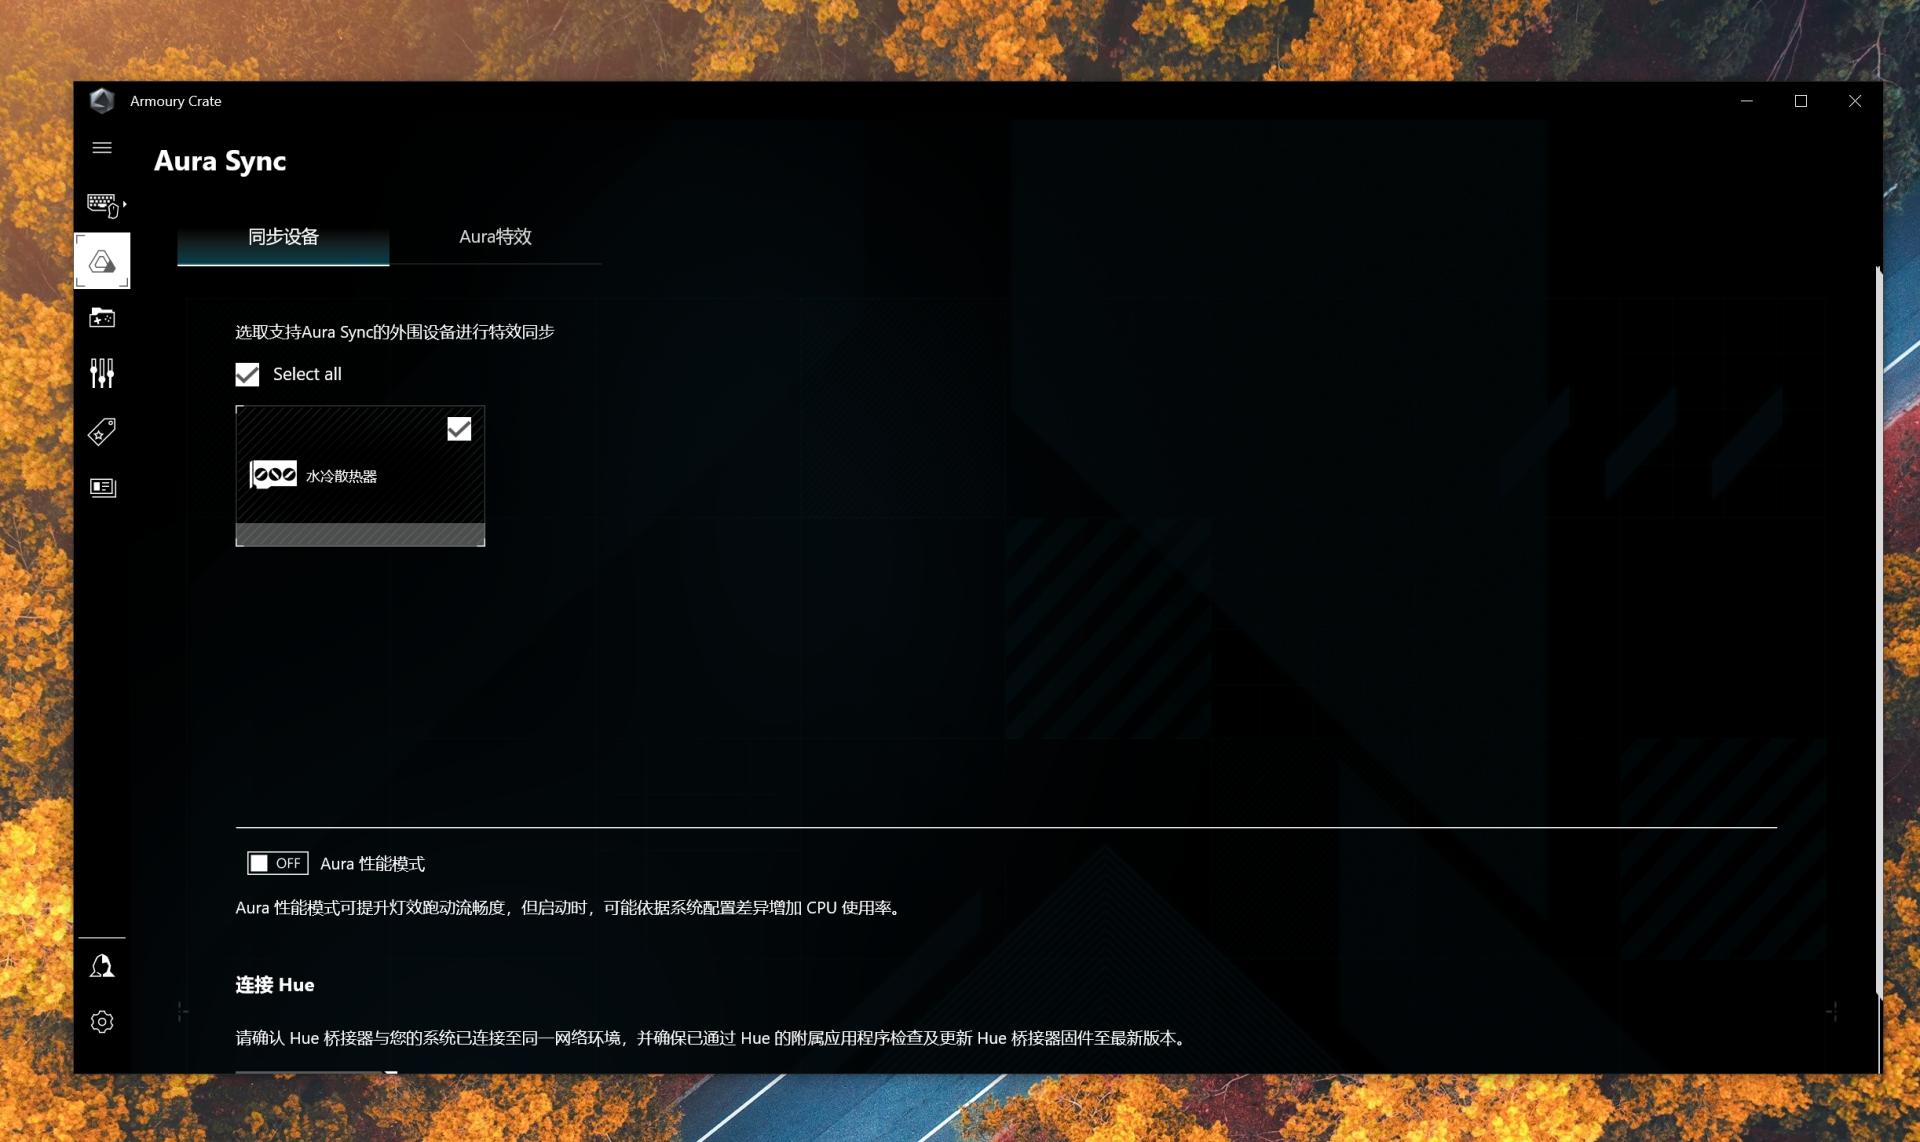This screenshot has height=1142, width=1920.
Task: Click the 水冷散热器 device tile
Action: (x=360, y=477)
